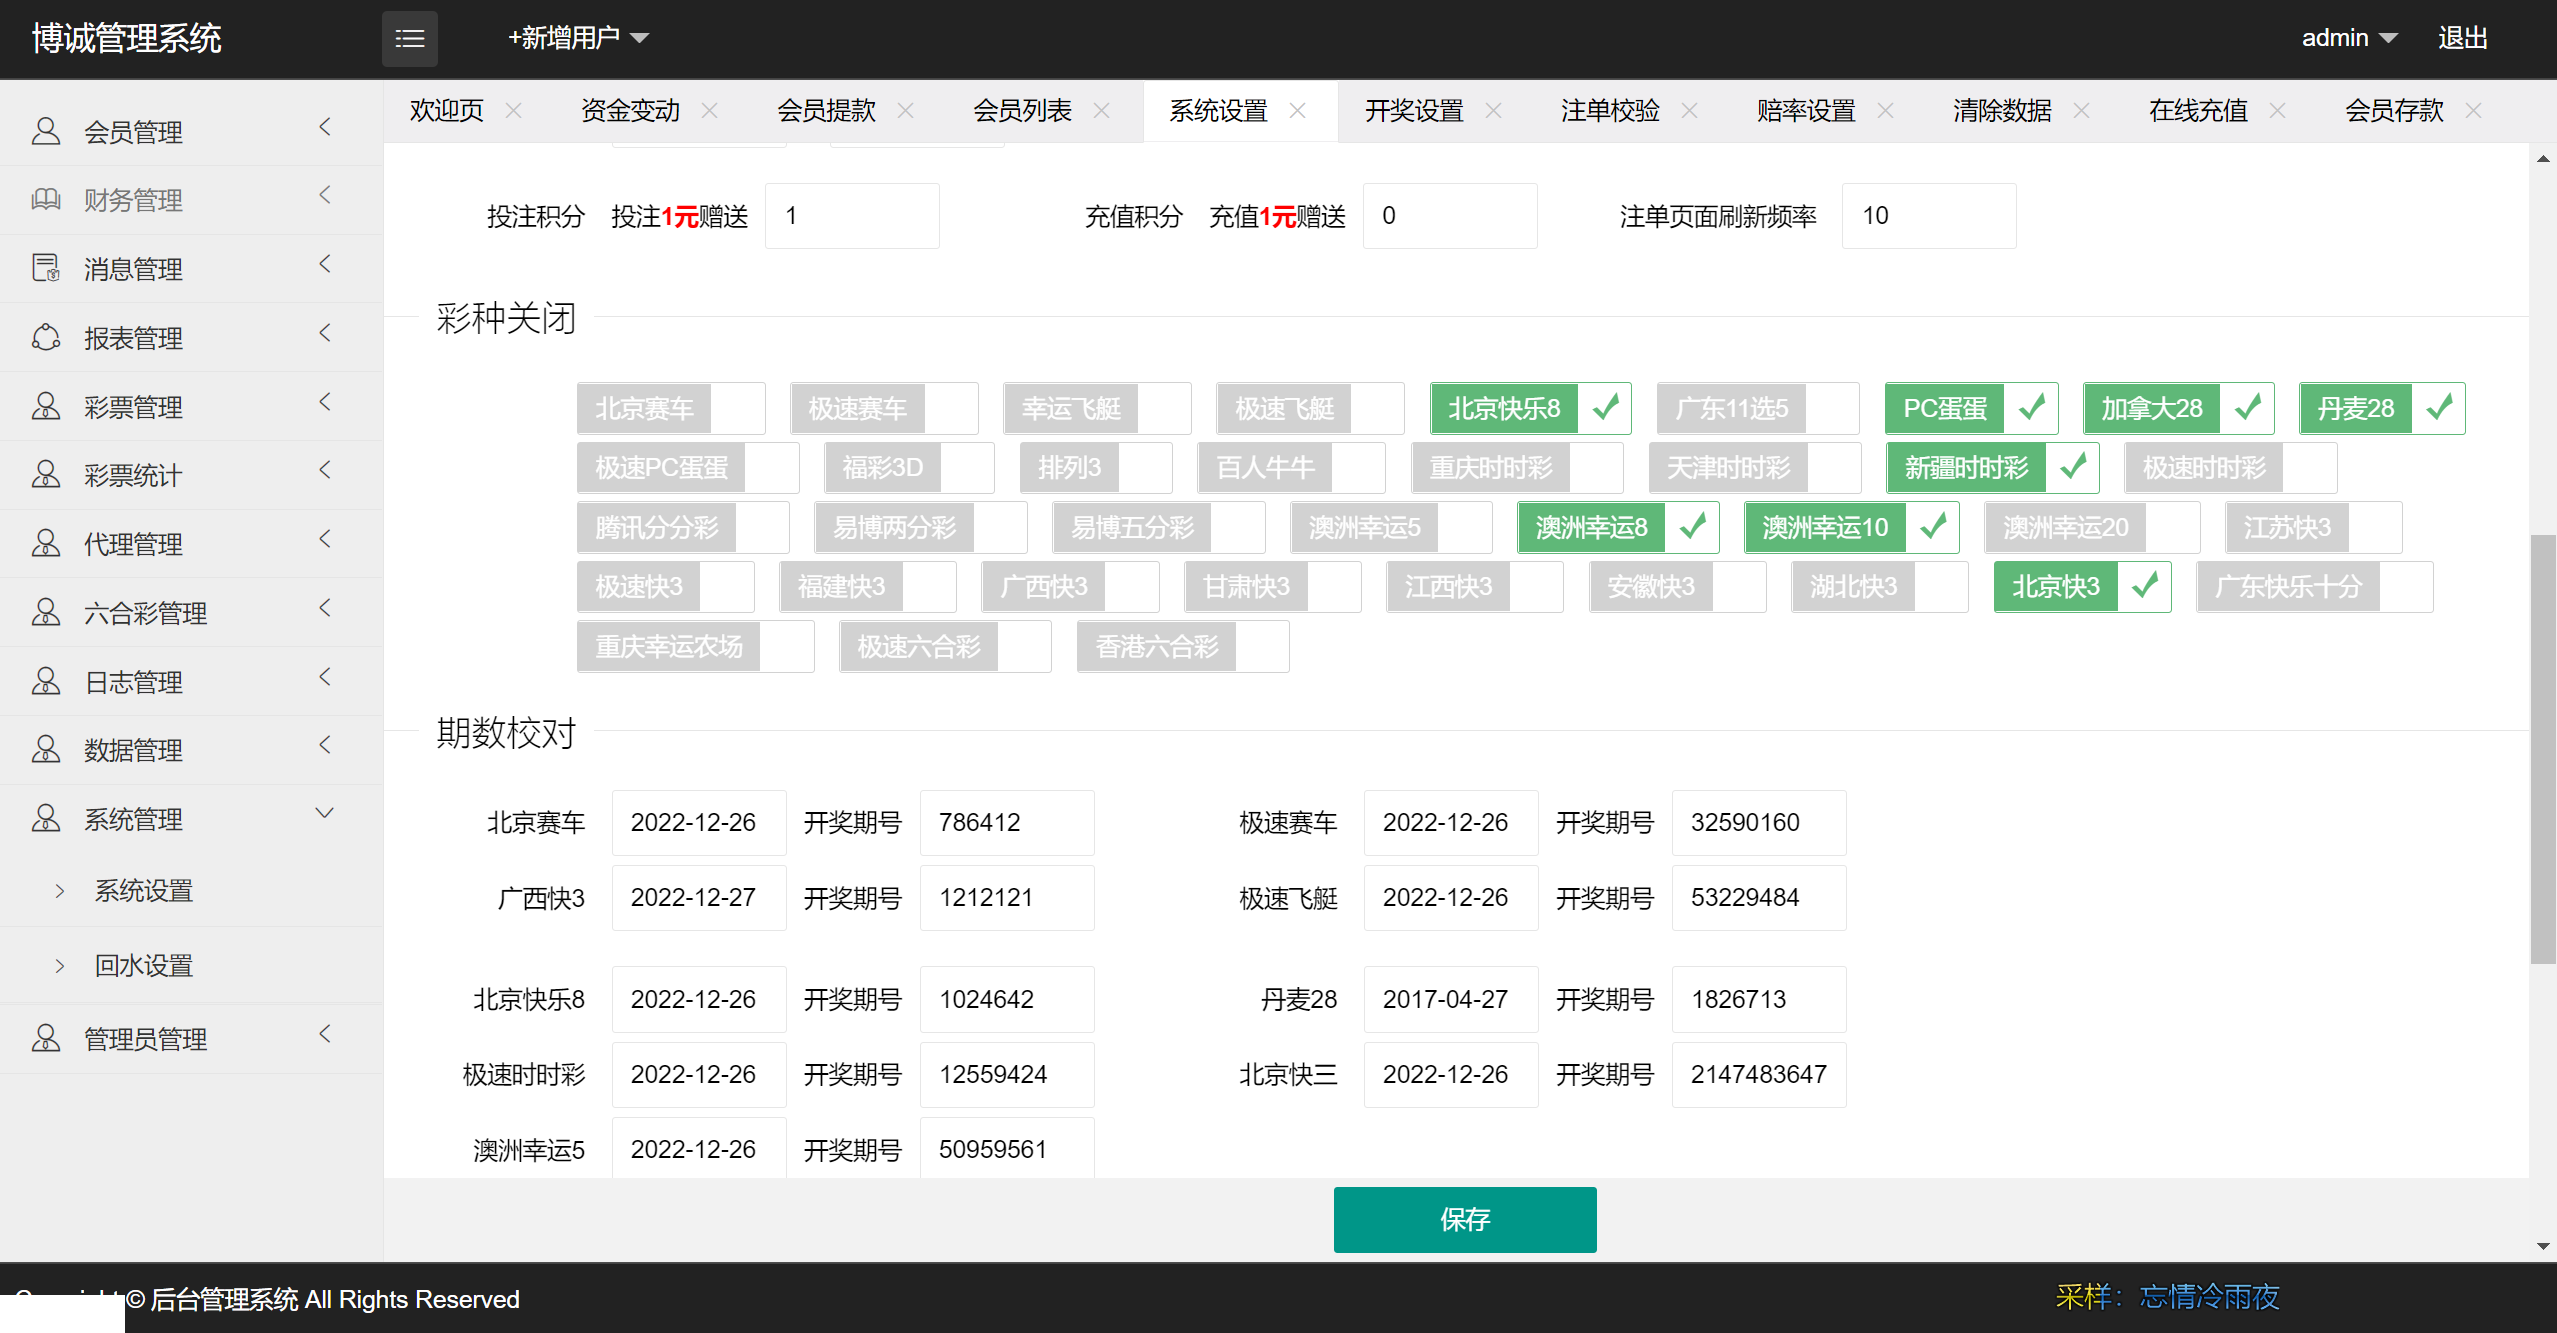Click the 注单页面刷新频率 input field

(1927, 216)
